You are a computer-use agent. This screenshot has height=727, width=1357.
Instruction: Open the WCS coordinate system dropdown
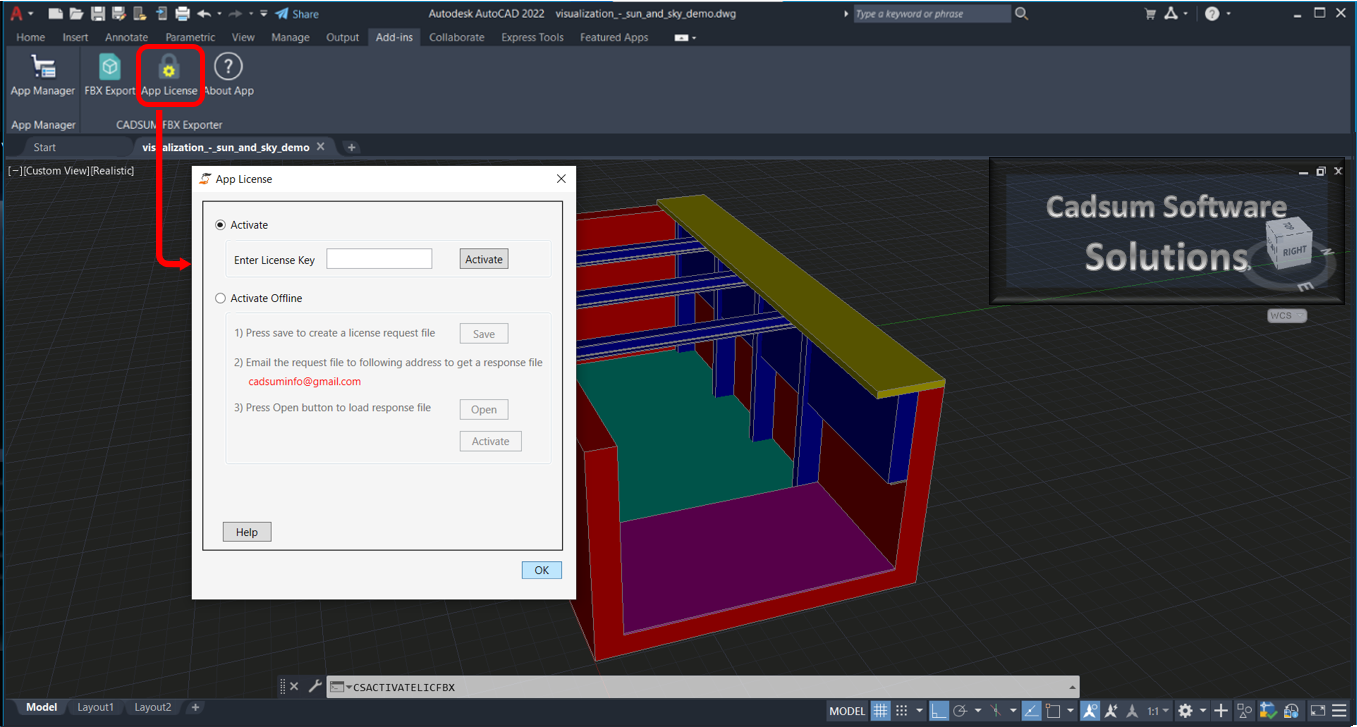[1287, 315]
